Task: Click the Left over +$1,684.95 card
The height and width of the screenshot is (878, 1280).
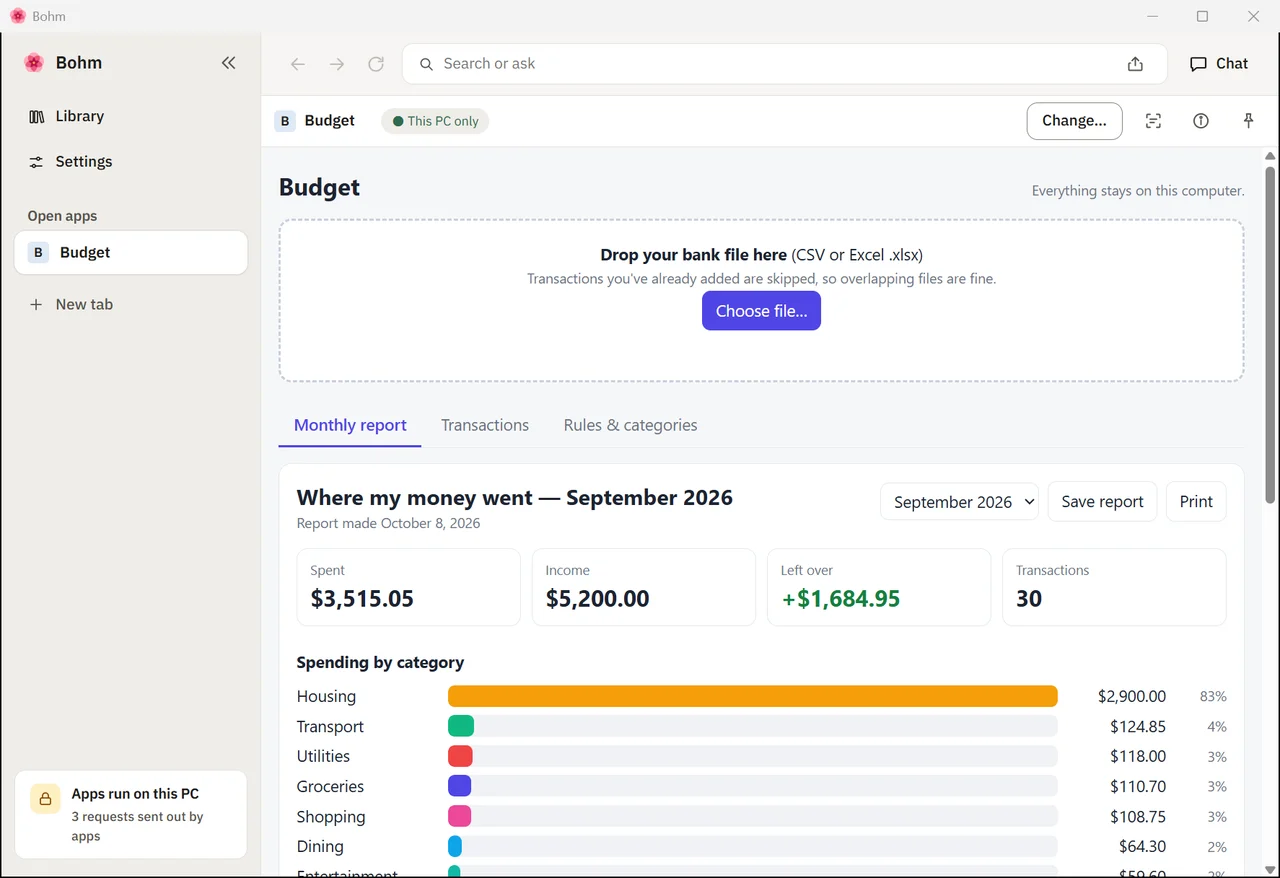Action: tap(879, 587)
